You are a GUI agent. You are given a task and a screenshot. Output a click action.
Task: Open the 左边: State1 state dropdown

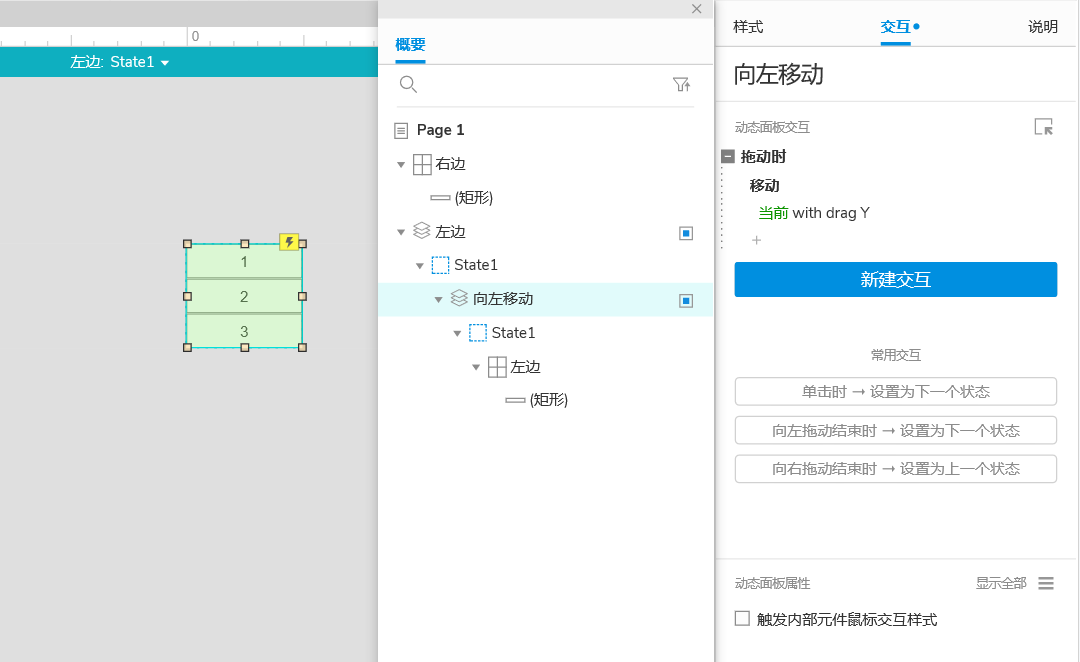(119, 62)
